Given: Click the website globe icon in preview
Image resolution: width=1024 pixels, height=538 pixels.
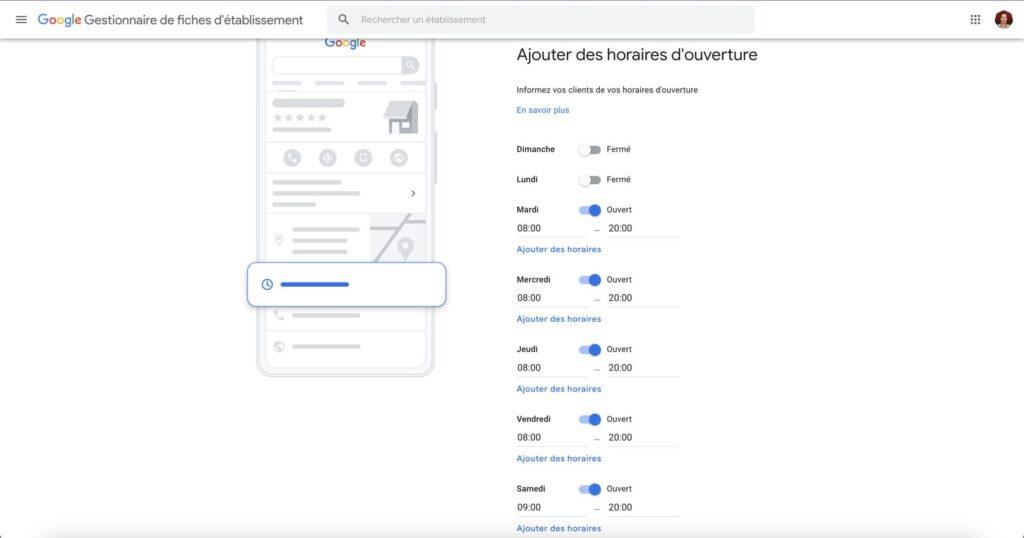Looking at the screenshot, I should click(x=398, y=158).
